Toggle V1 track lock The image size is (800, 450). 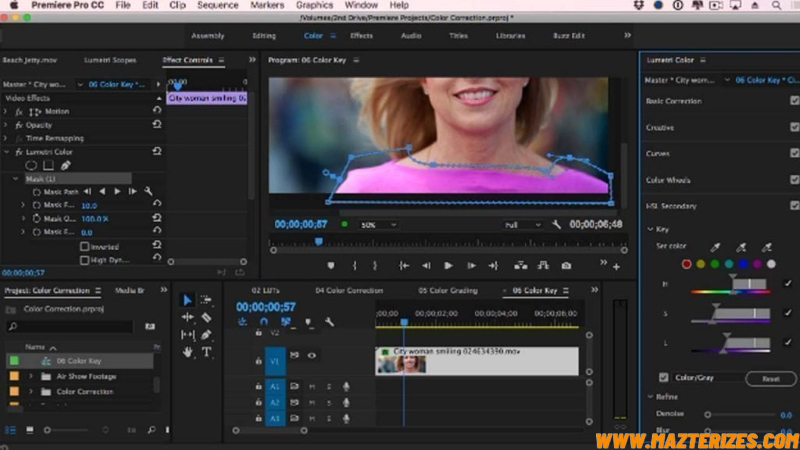pos(259,361)
